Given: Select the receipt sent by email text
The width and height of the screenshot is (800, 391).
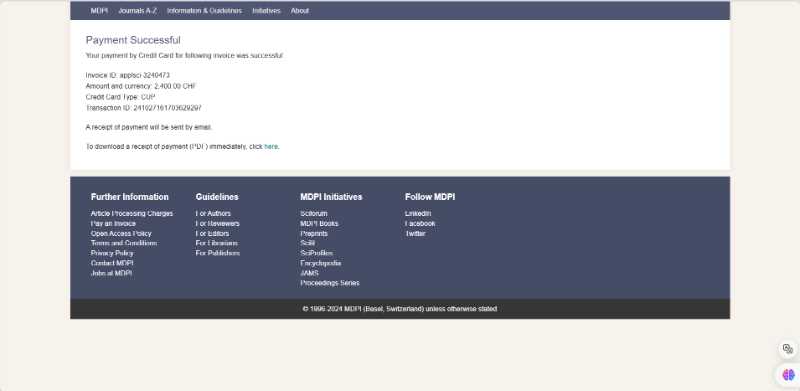Looking at the screenshot, I should (148, 127).
